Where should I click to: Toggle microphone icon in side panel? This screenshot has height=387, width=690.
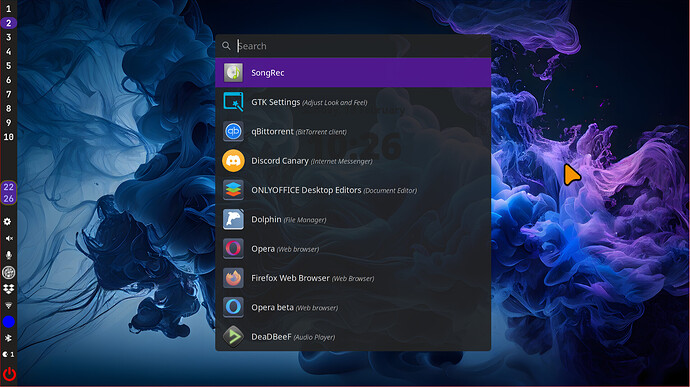8,255
